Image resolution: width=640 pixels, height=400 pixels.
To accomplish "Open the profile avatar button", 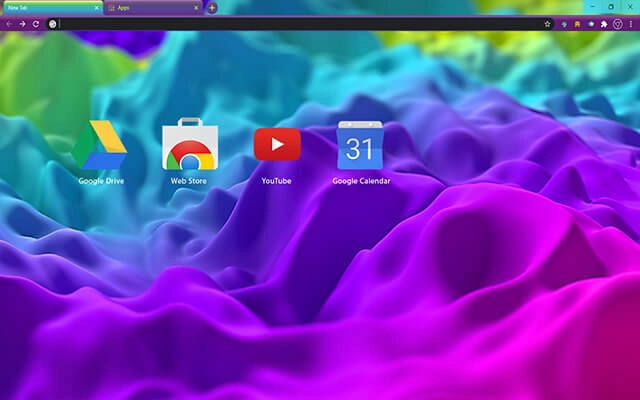I will tap(618, 24).
